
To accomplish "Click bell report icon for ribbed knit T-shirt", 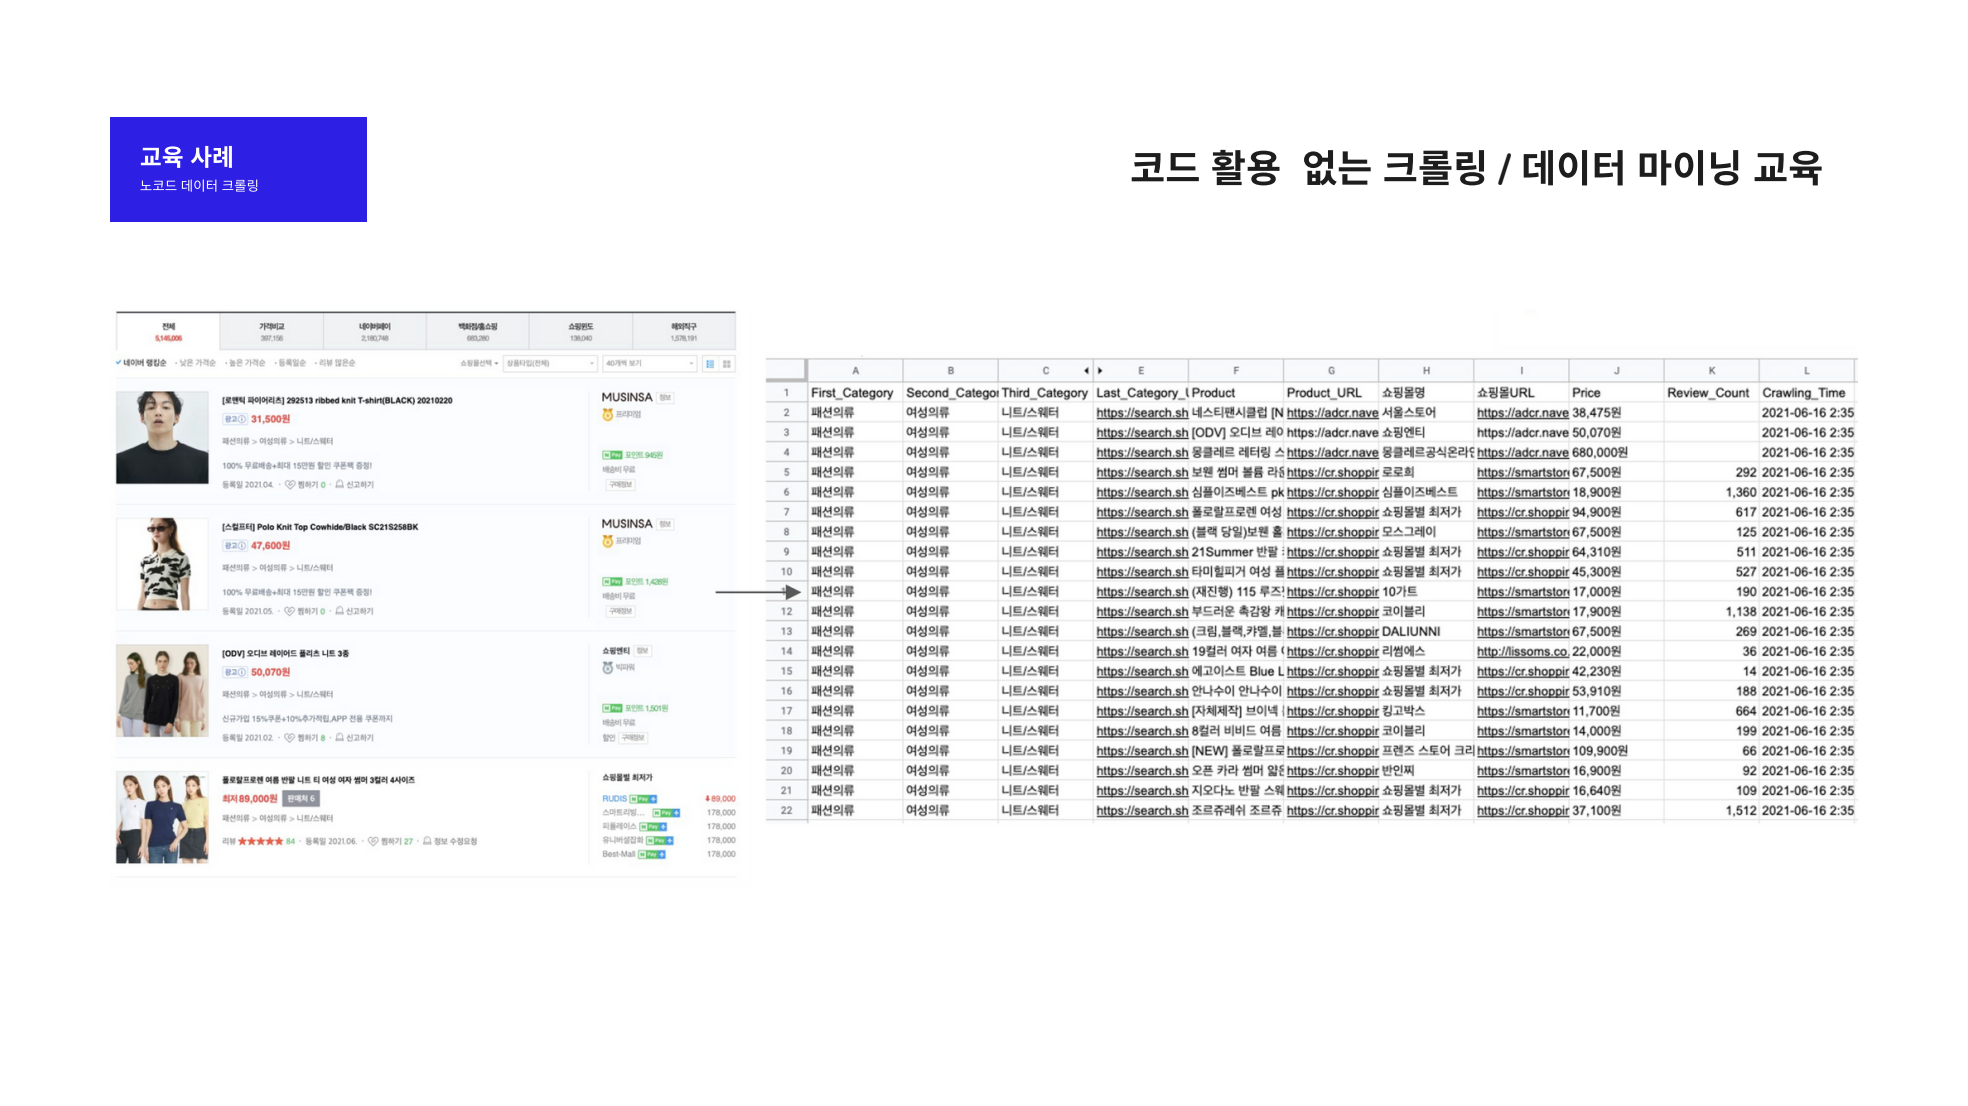I will click(x=339, y=485).
